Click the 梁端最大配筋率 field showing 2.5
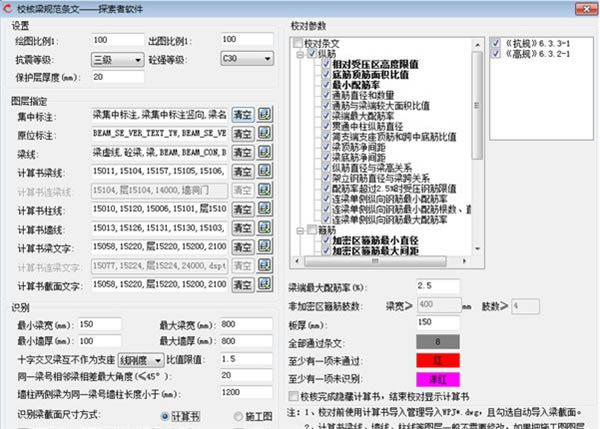Viewport: 600px width, 429px height. (438, 286)
